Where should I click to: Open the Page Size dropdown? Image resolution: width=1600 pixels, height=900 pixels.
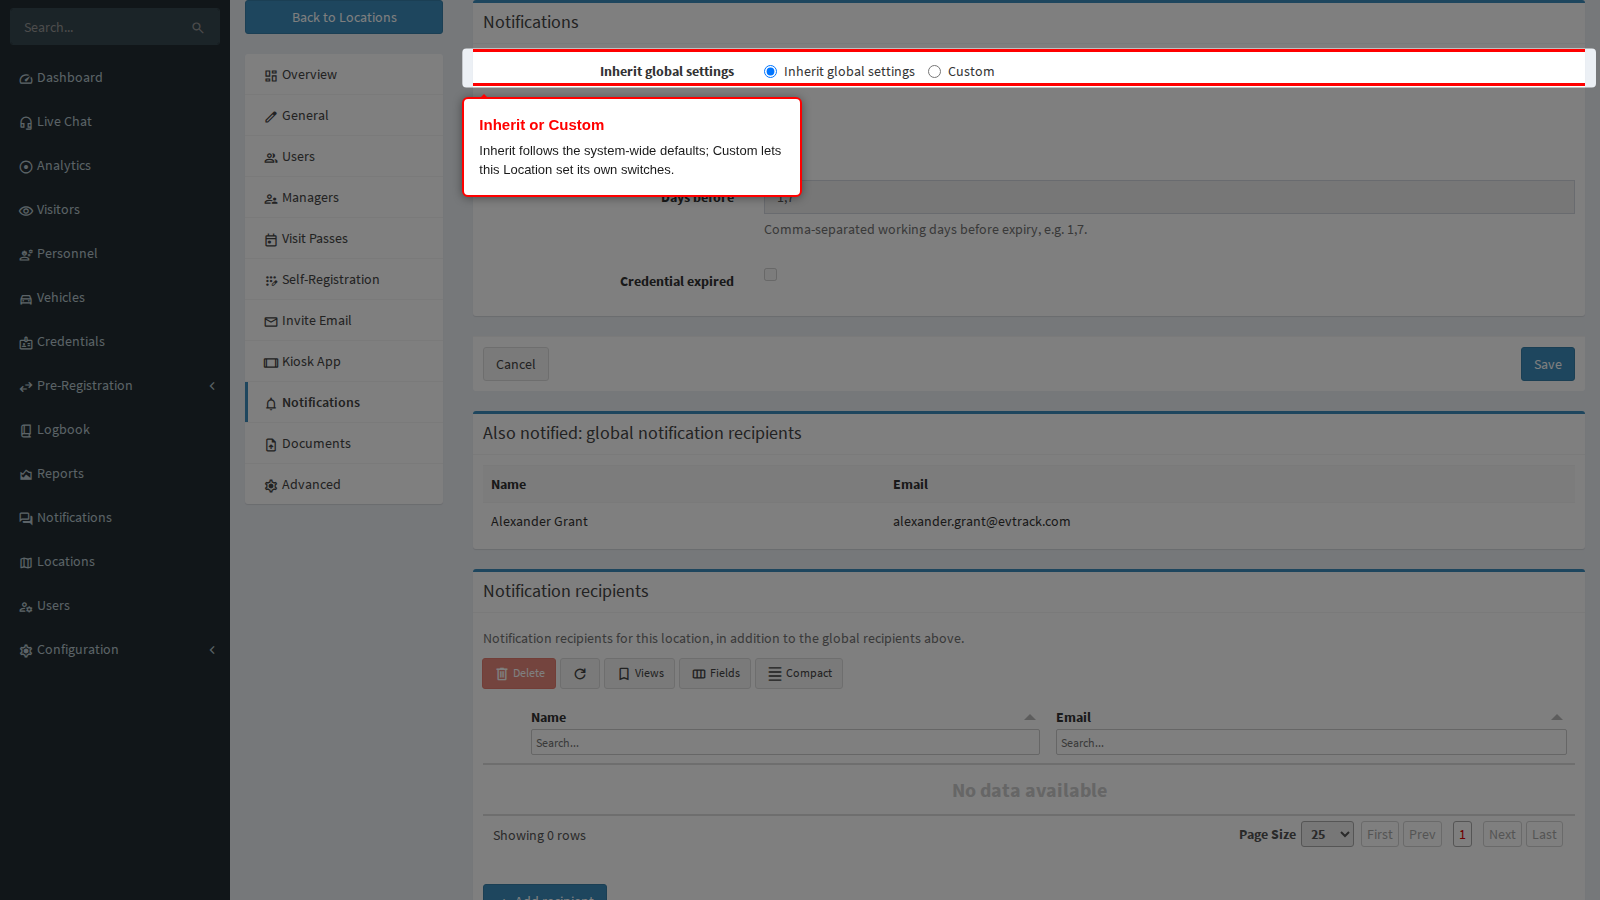click(1327, 835)
